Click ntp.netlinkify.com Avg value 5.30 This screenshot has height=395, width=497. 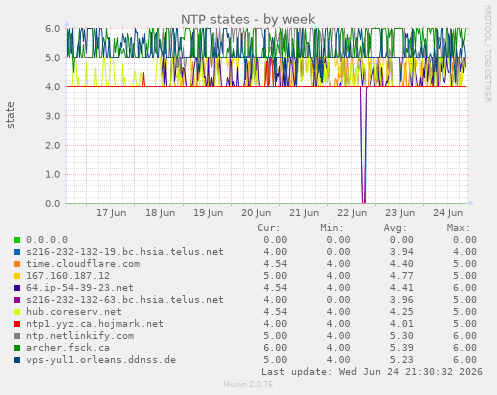[x=402, y=336]
